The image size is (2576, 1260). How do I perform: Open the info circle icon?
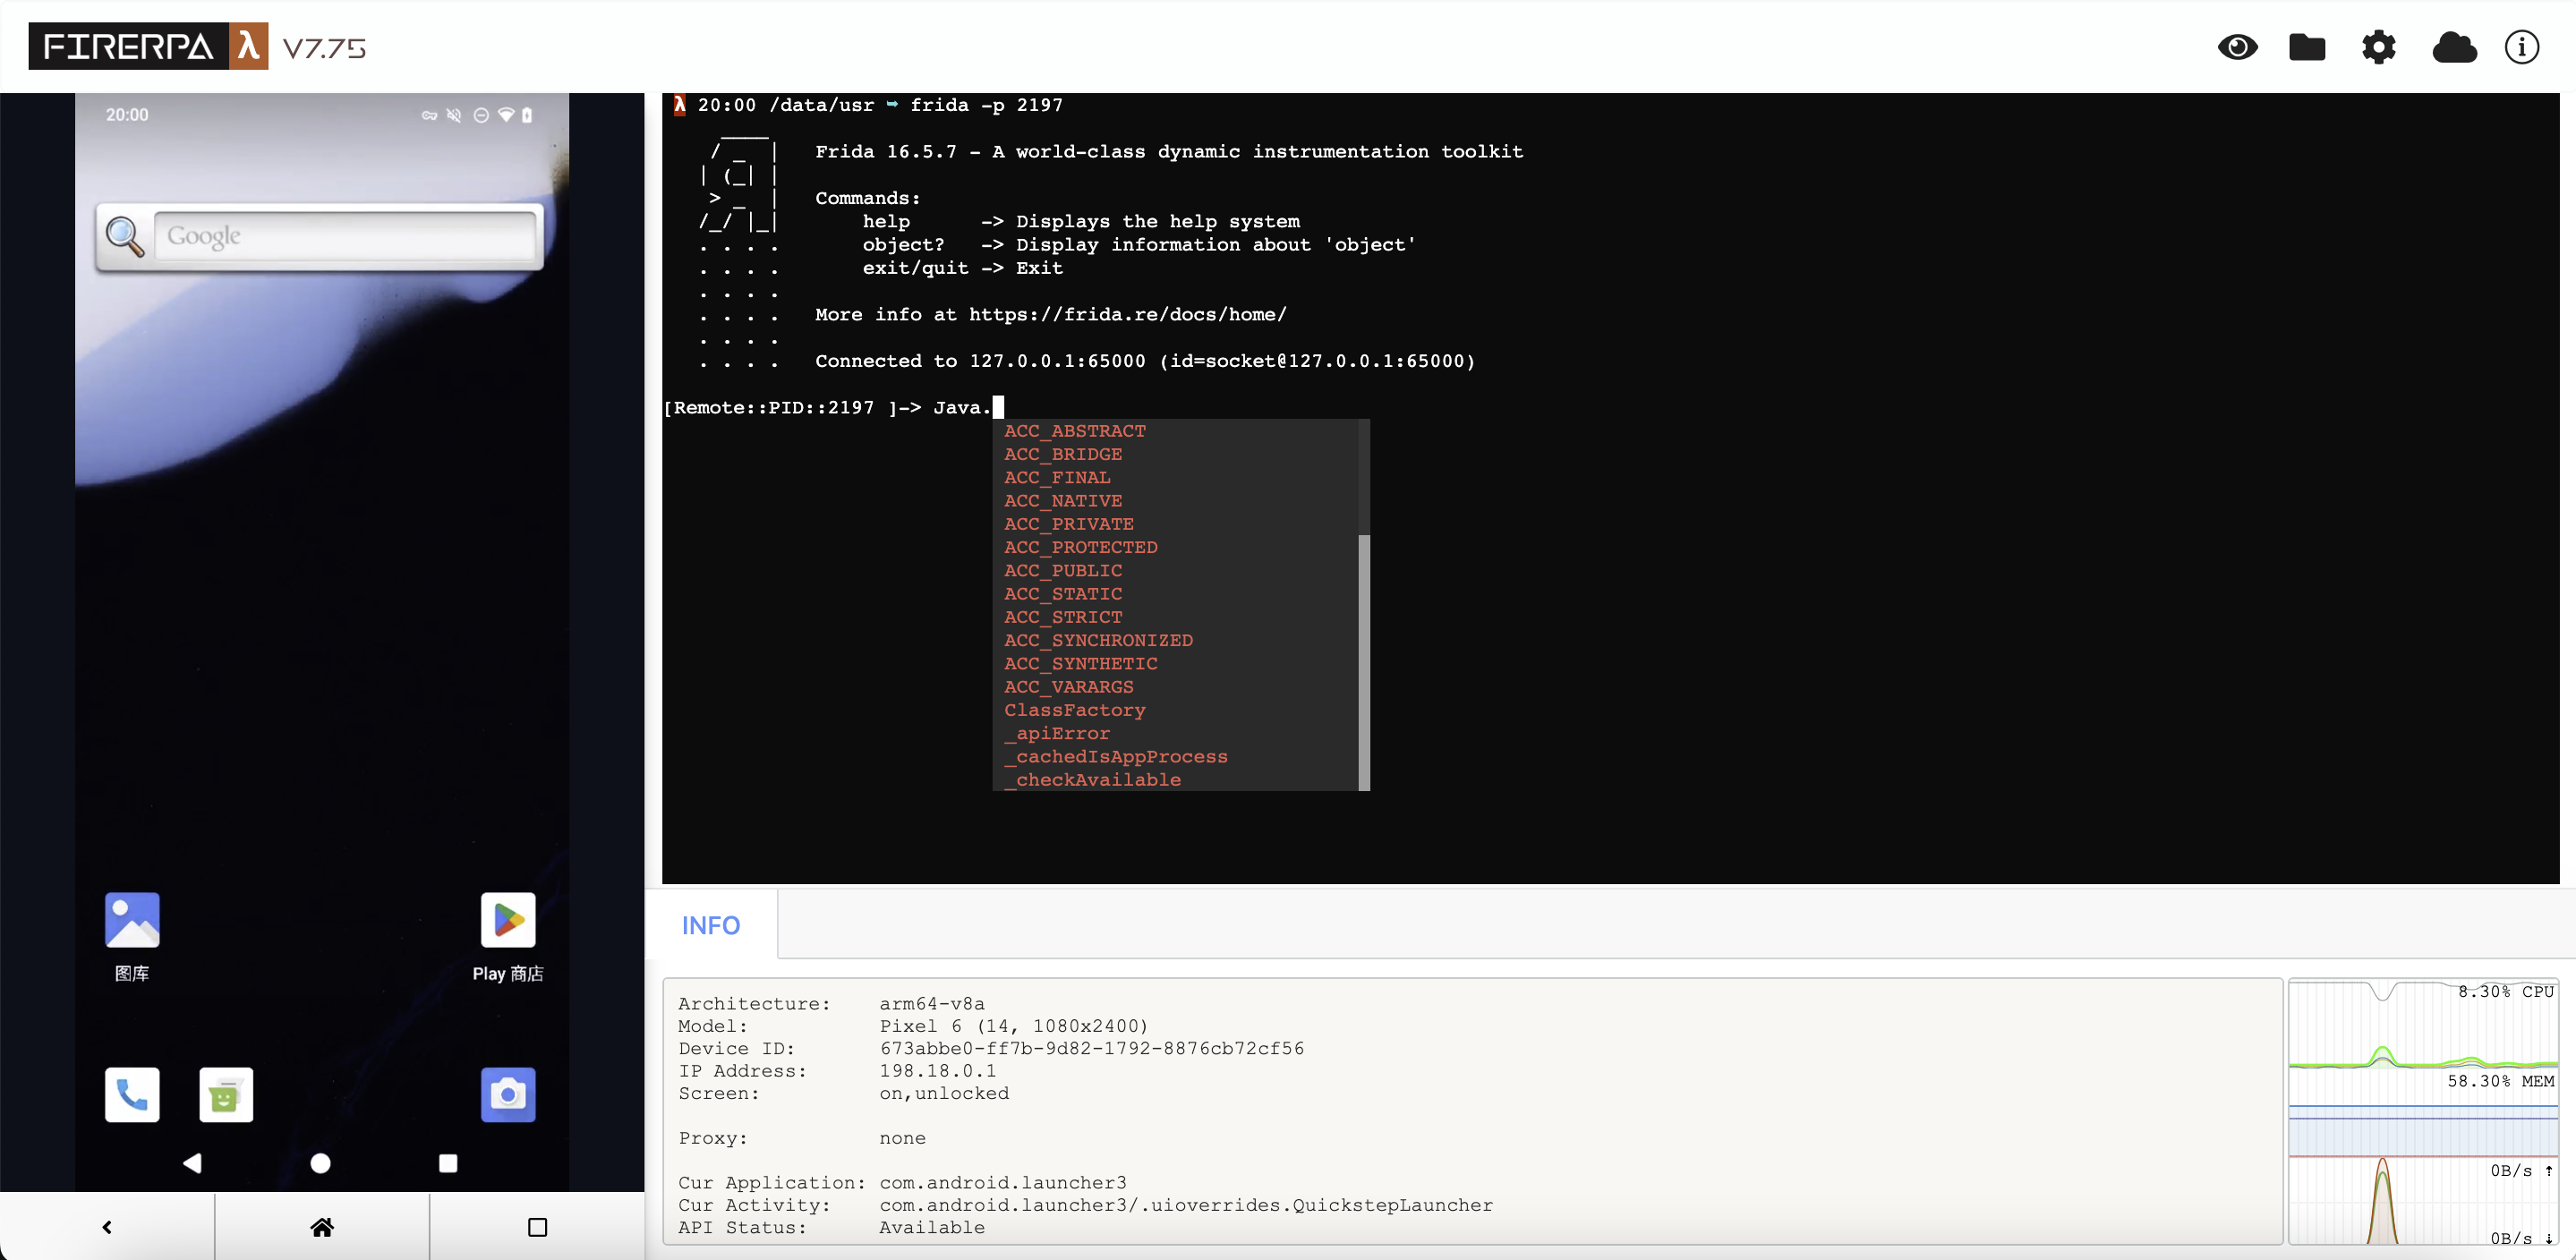pyautogui.click(x=2521, y=47)
